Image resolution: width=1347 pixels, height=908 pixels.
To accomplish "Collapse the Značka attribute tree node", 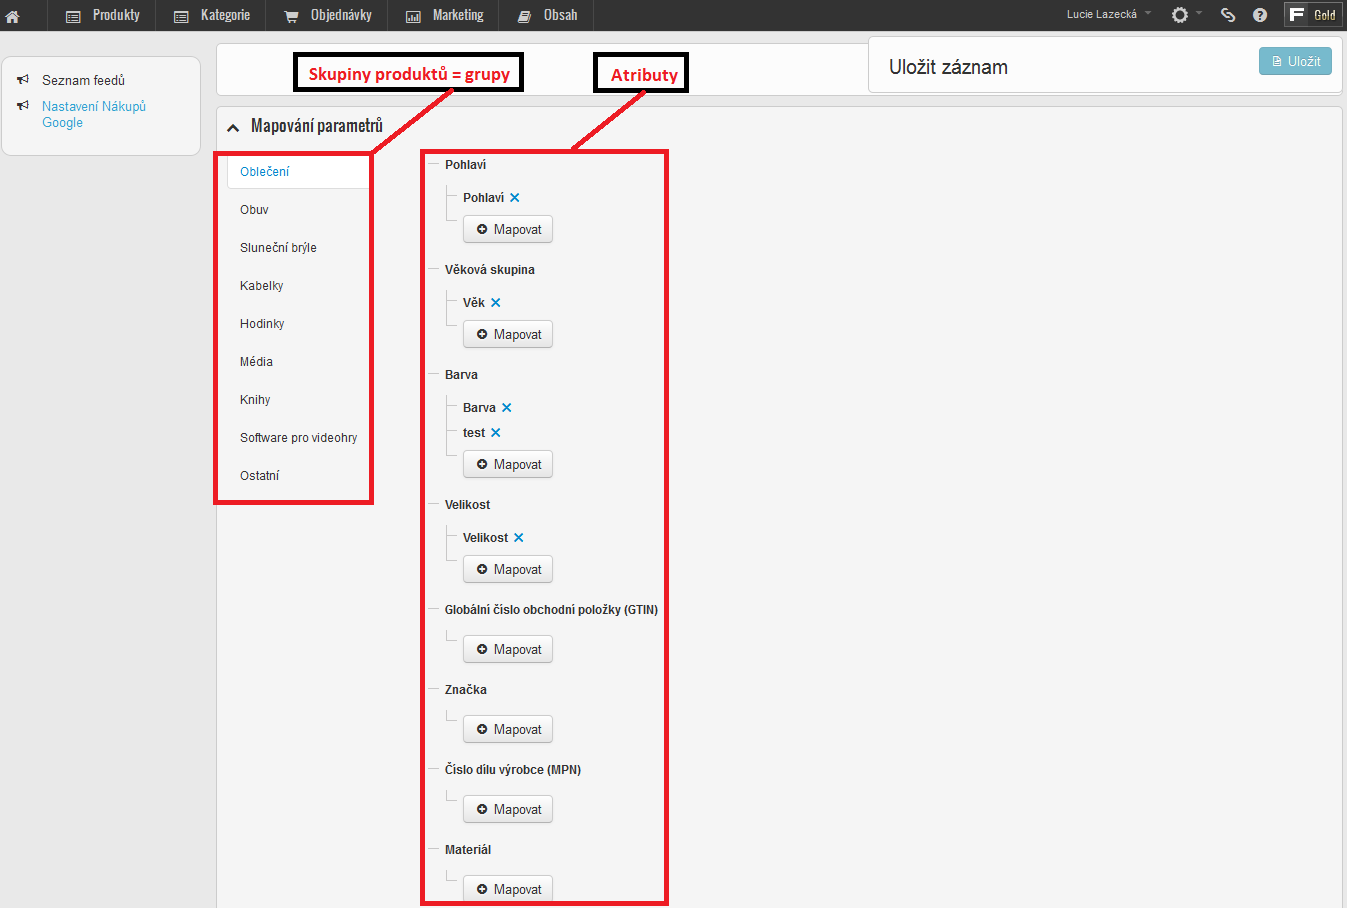I will [434, 690].
